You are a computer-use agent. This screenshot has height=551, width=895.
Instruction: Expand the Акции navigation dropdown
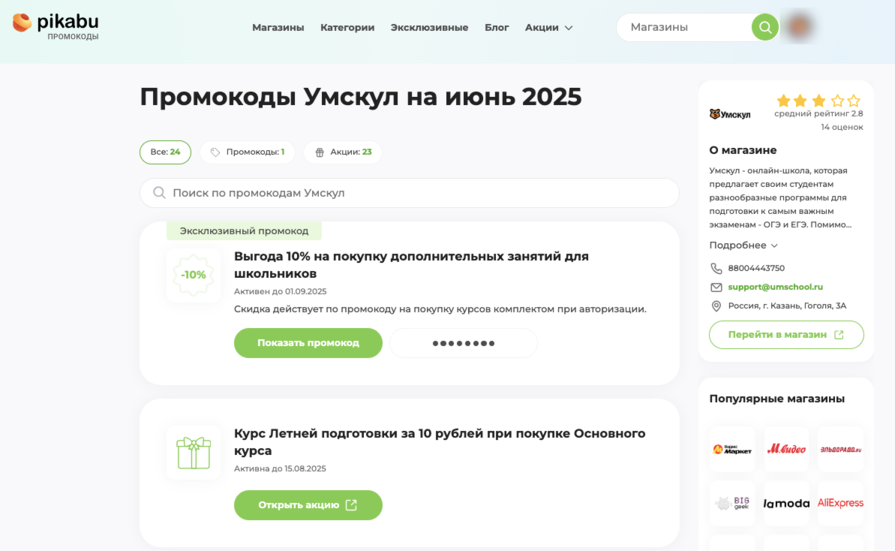coord(549,27)
